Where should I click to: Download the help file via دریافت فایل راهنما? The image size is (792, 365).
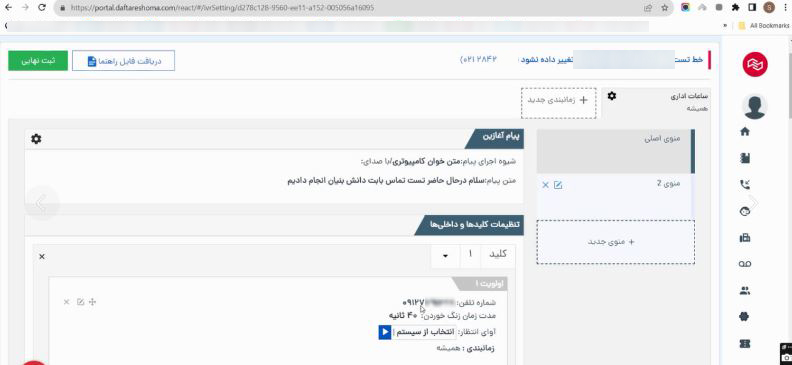click(x=124, y=61)
